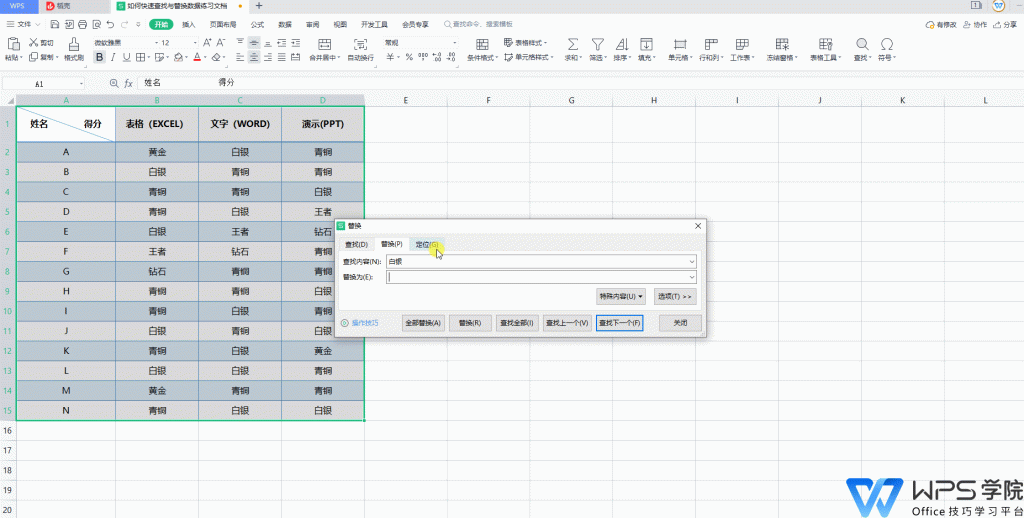Switch to the 公式 ribbon tab

pos(257,25)
